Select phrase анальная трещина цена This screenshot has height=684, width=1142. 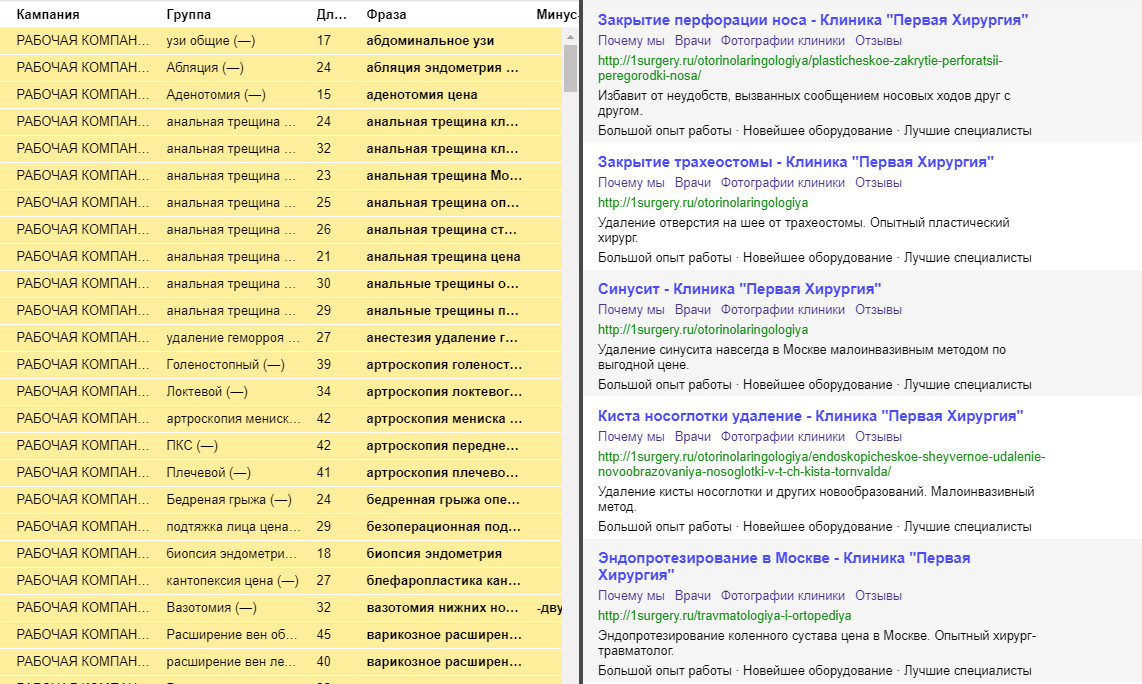click(x=444, y=256)
